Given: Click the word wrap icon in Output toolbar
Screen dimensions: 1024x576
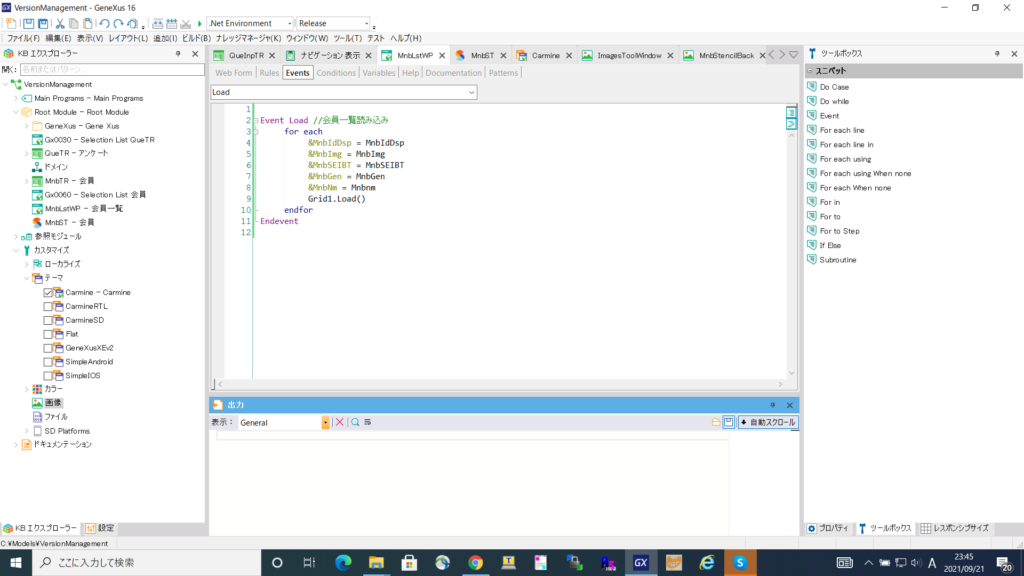Looking at the screenshot, I should 368,423.
